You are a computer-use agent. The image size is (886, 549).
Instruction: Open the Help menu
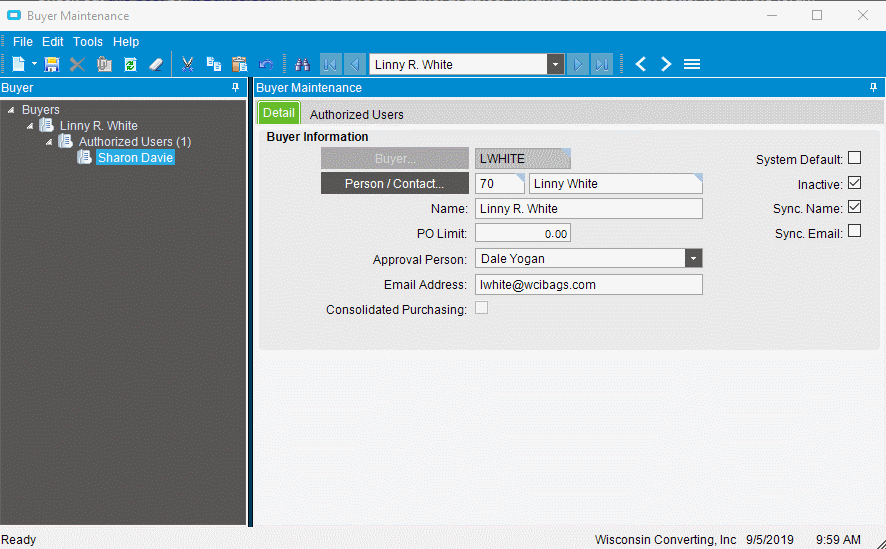[125, 42]
